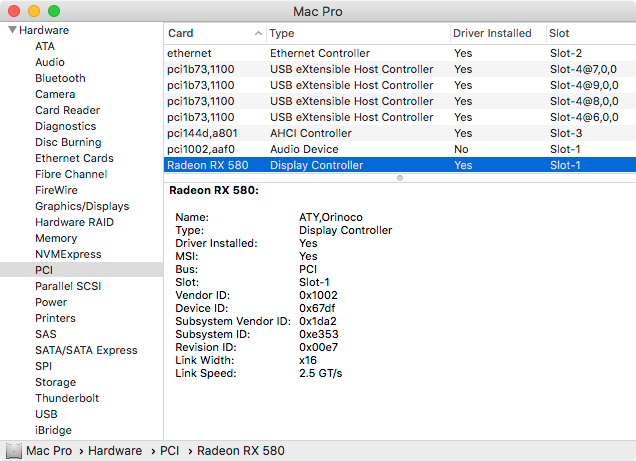Open Hardware RAID section
Screen dimensions: 636x461
coord(74,222)
